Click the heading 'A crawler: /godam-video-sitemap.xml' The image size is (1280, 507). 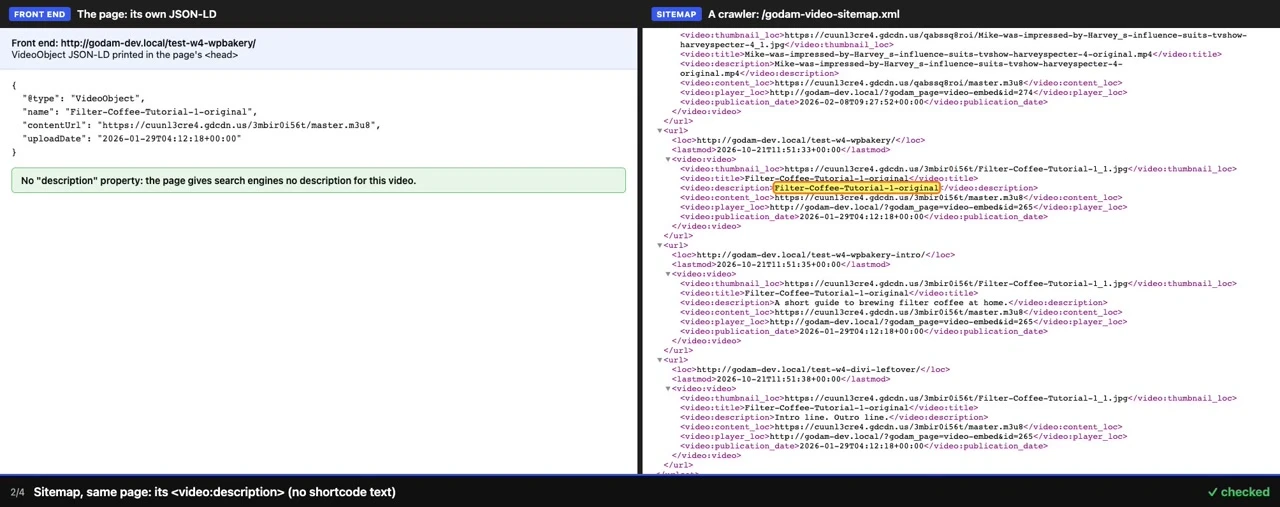804,14
